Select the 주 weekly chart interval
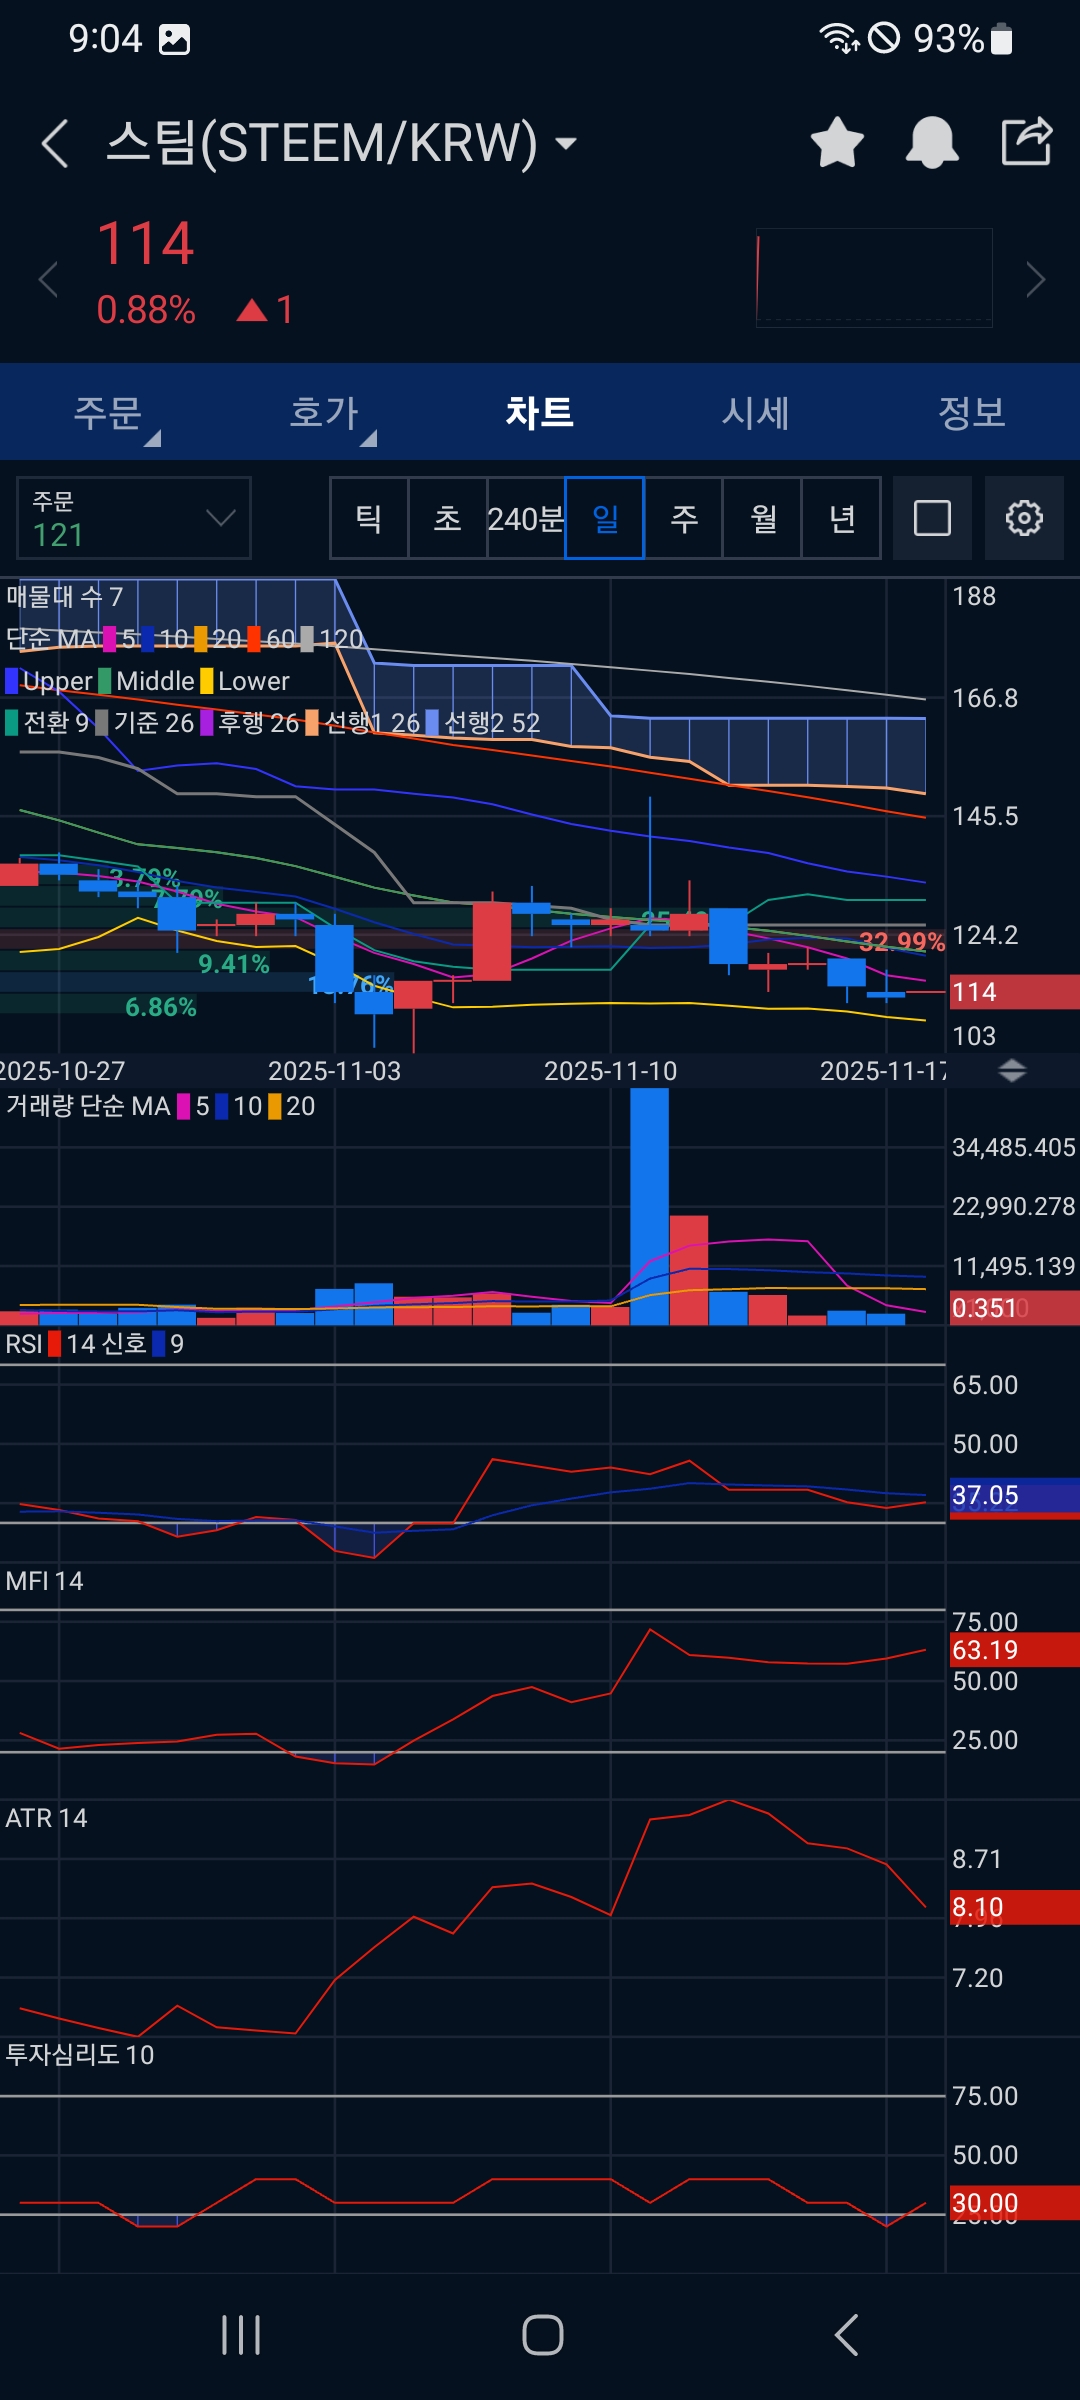This screenshot has height=2400, width=1080. [x=684, y=518]
